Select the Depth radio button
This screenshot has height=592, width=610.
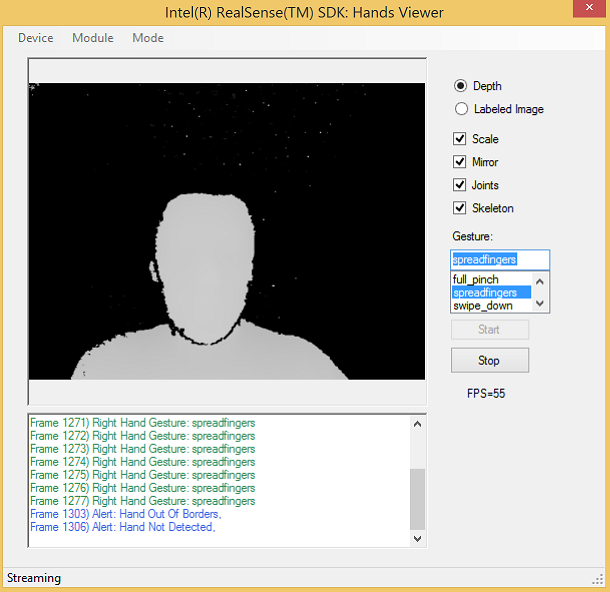(x=461, y=86)
